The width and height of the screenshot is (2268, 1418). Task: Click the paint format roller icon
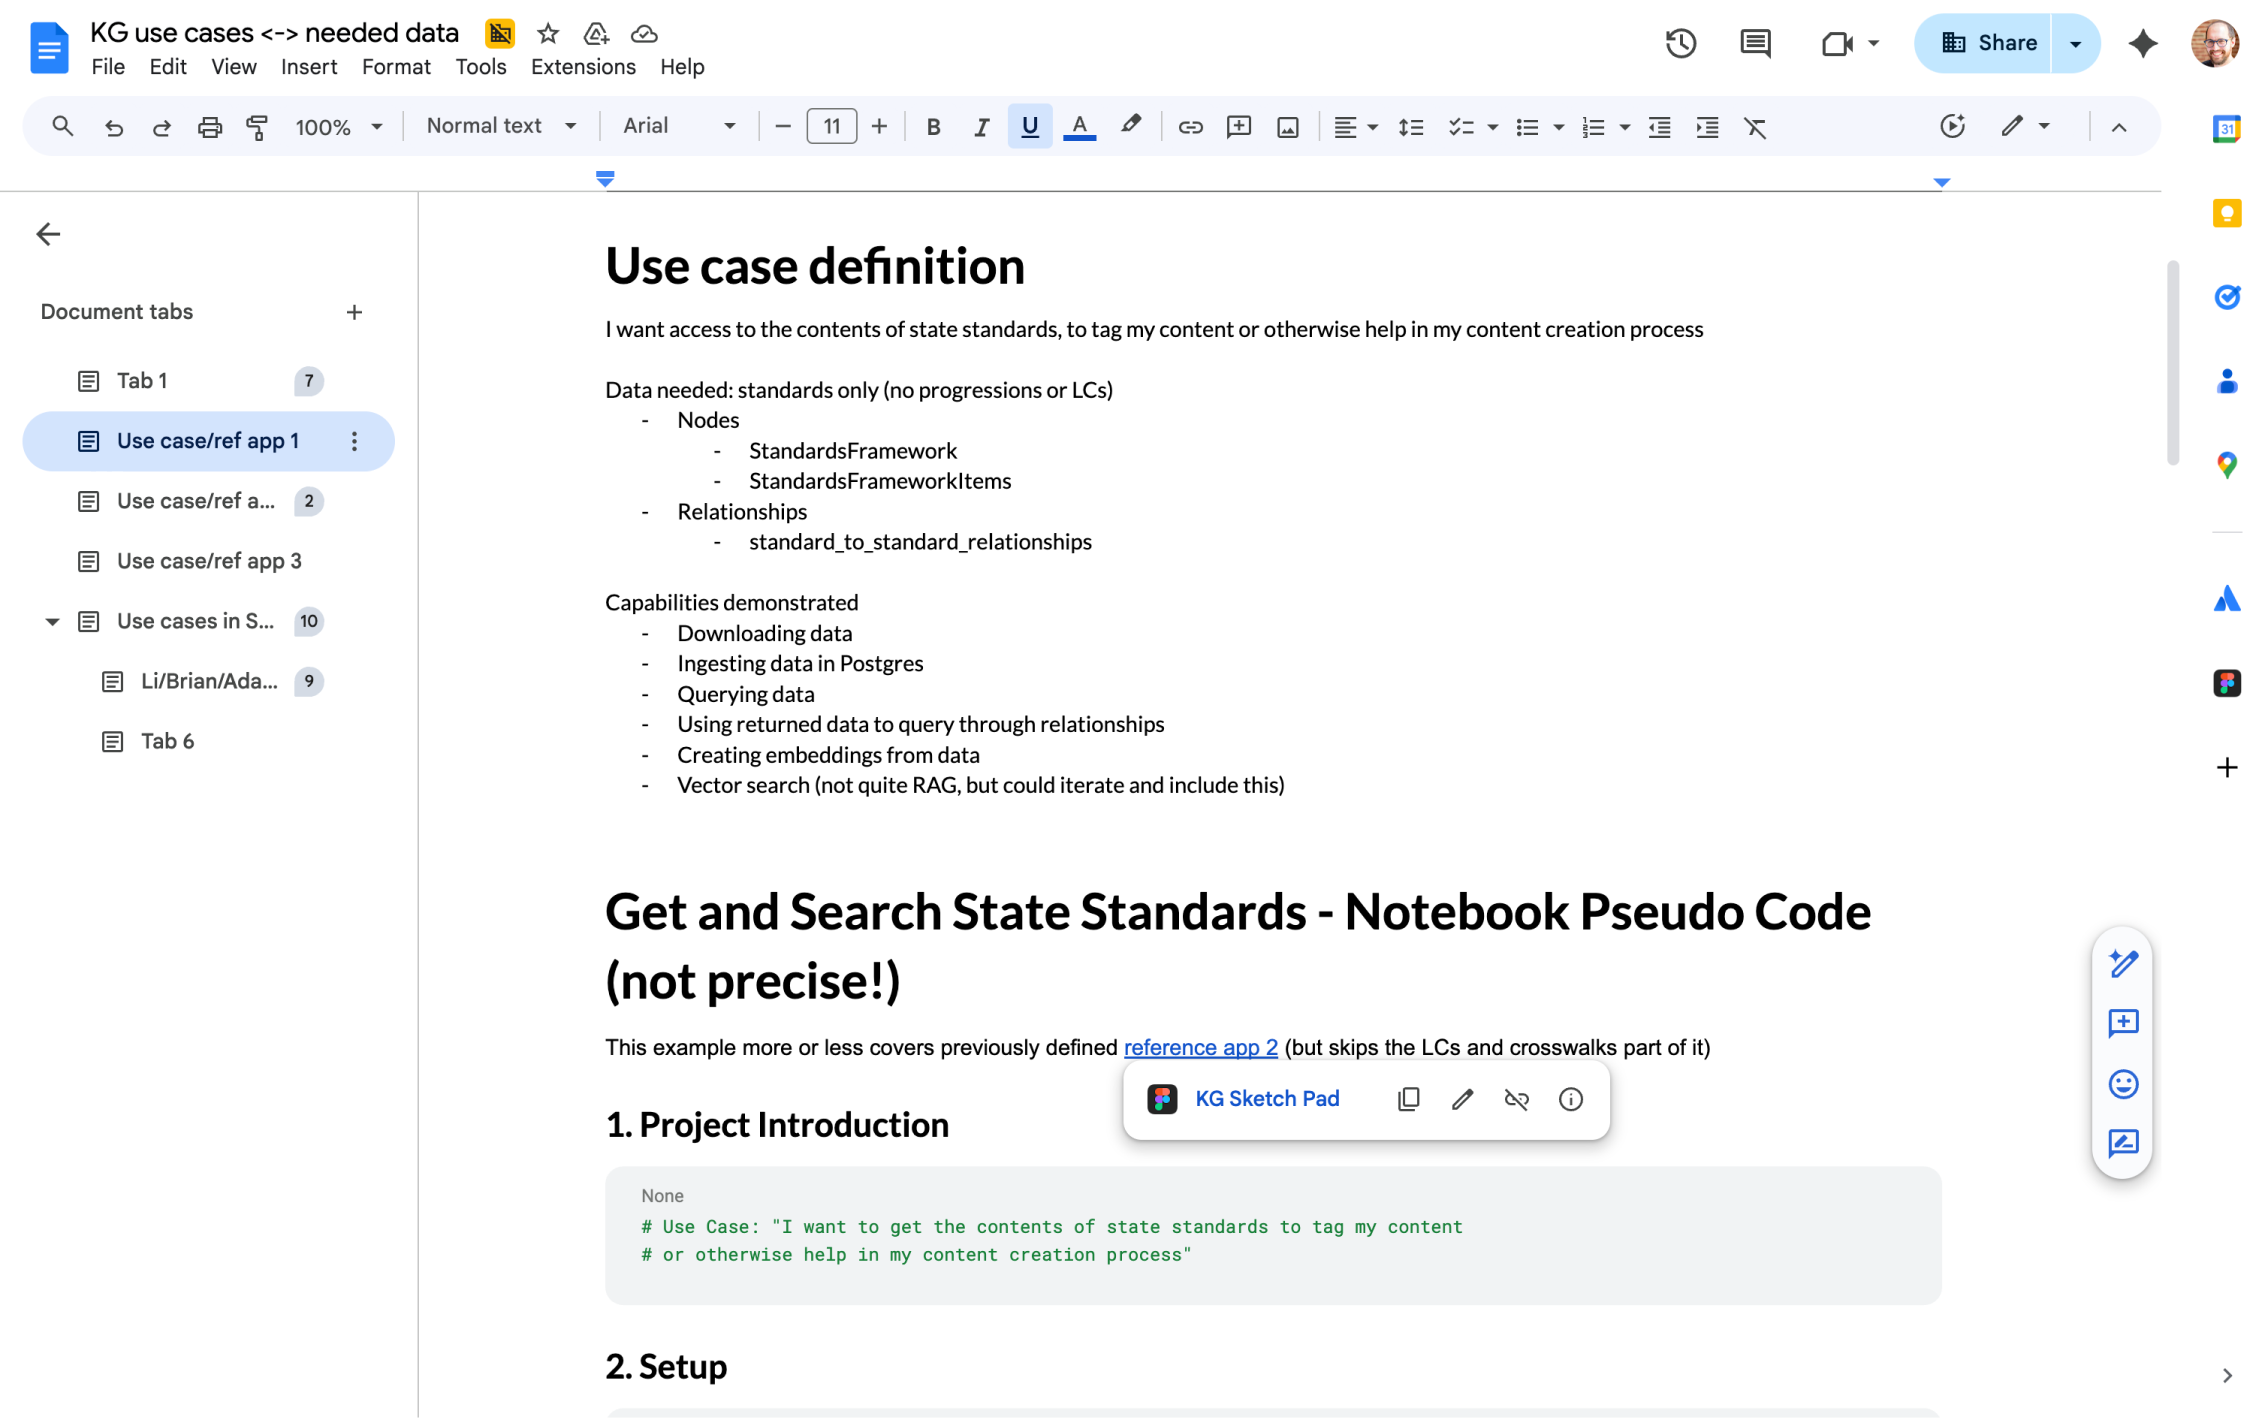257,127
